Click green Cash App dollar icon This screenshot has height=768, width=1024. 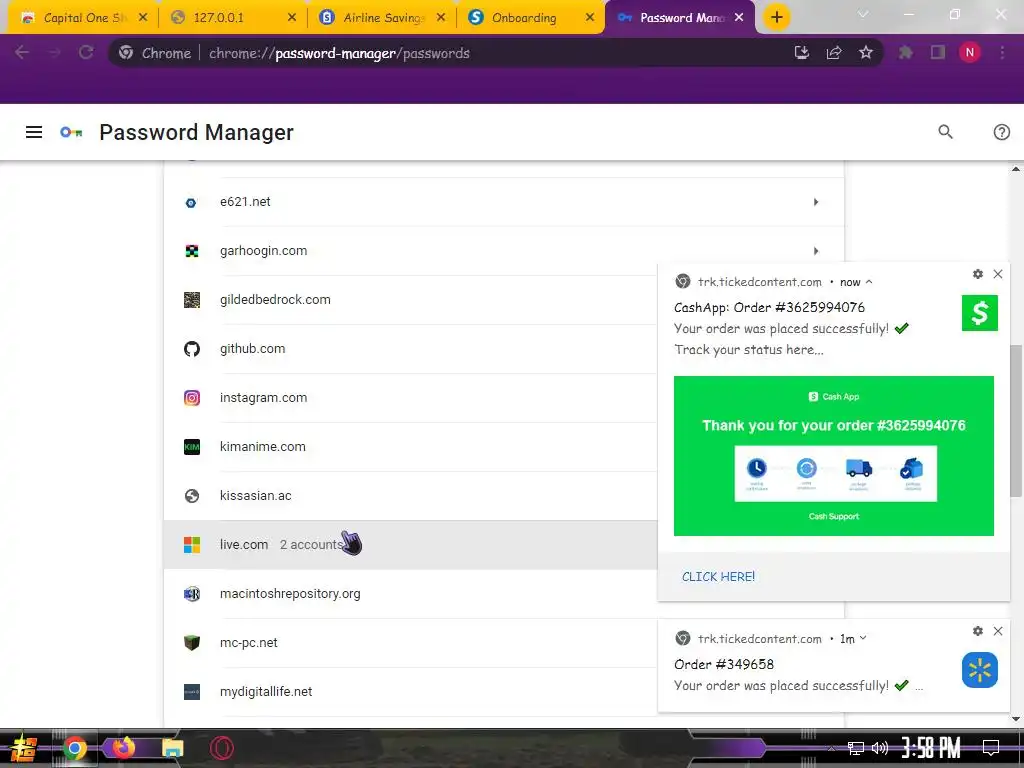980,313
